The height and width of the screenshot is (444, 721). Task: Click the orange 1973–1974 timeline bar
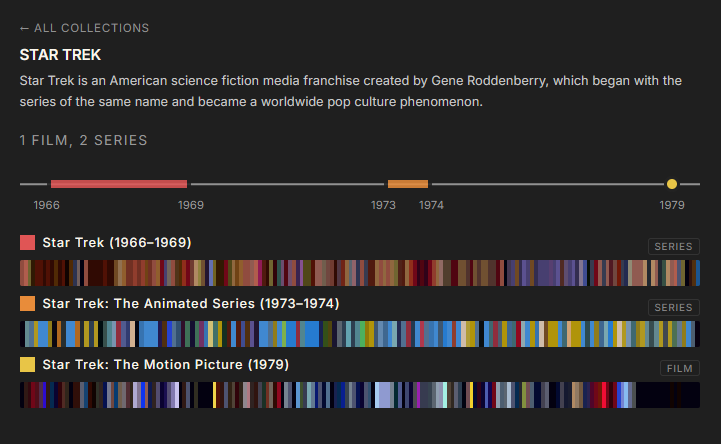click(408, 184)
